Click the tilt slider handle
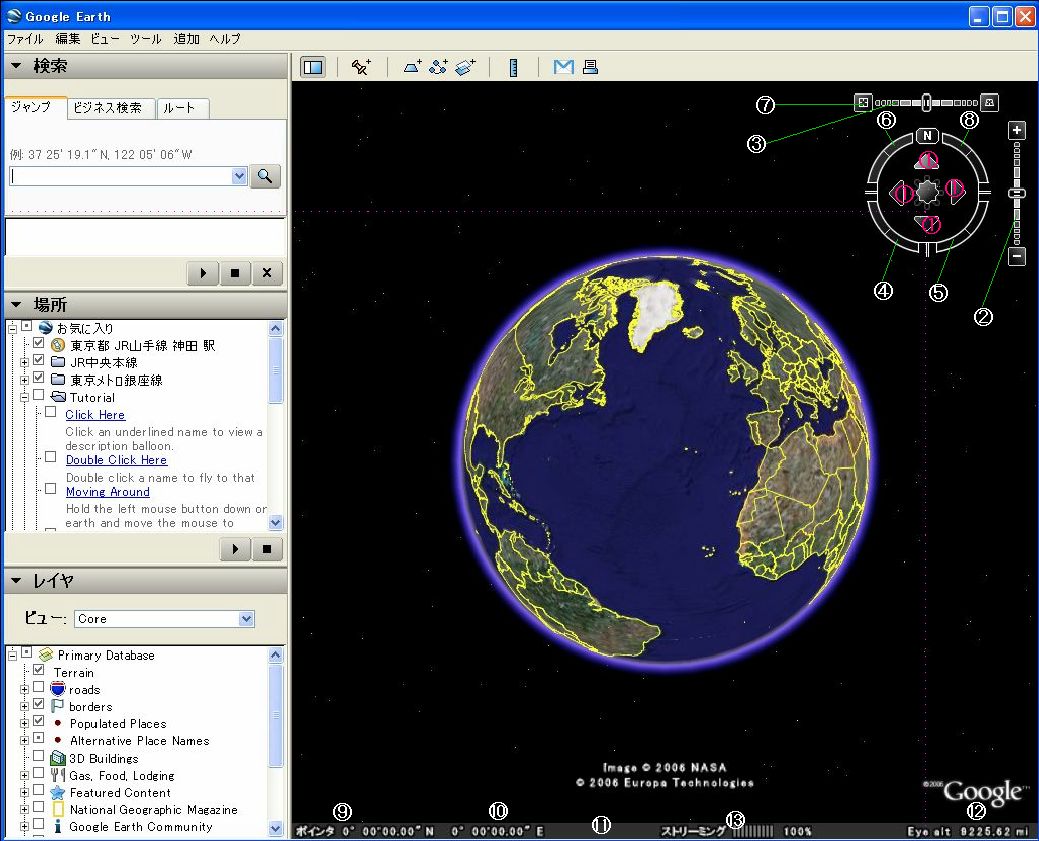The image size is (1039, 841). pos(926,102)
